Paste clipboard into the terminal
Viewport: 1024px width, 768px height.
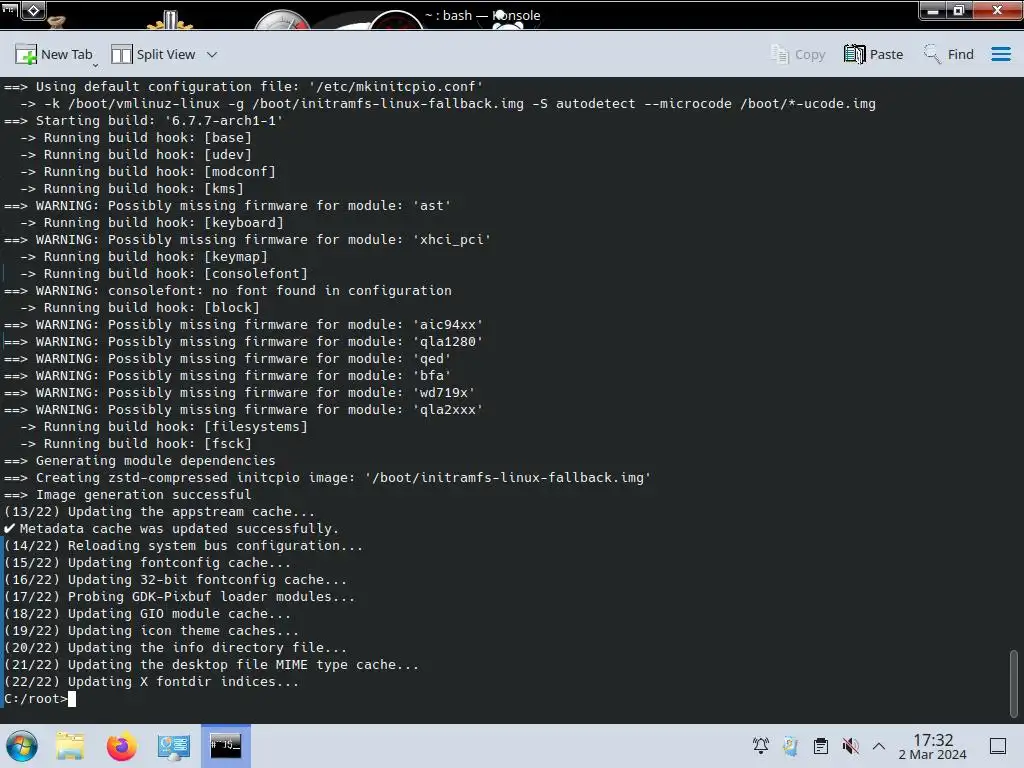[x=873, y=55]
